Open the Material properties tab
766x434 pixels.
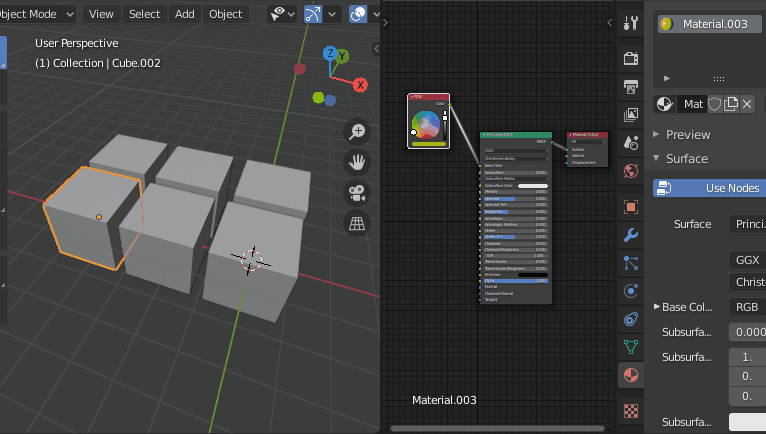[x=631, y=375]
